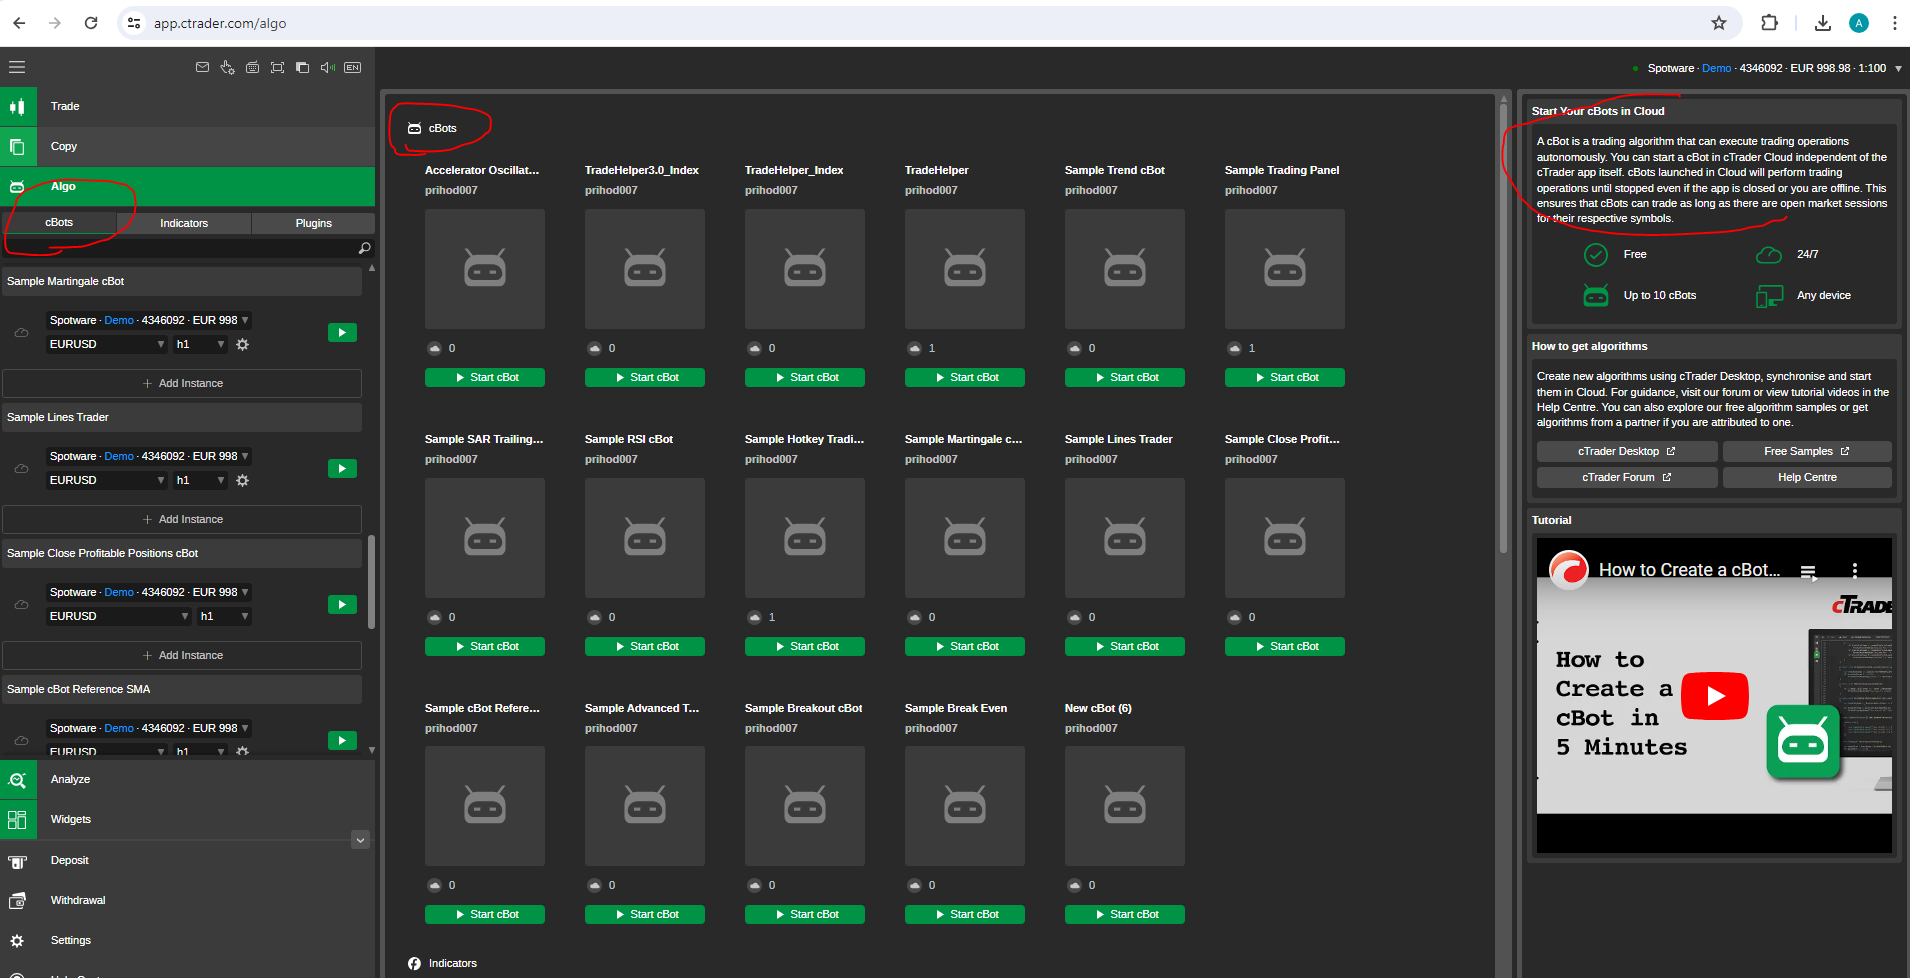This screenshot has width=1910, height=978.
Task: Start cBot for Accelerator Oscillator card
Action: pos(485,377)
